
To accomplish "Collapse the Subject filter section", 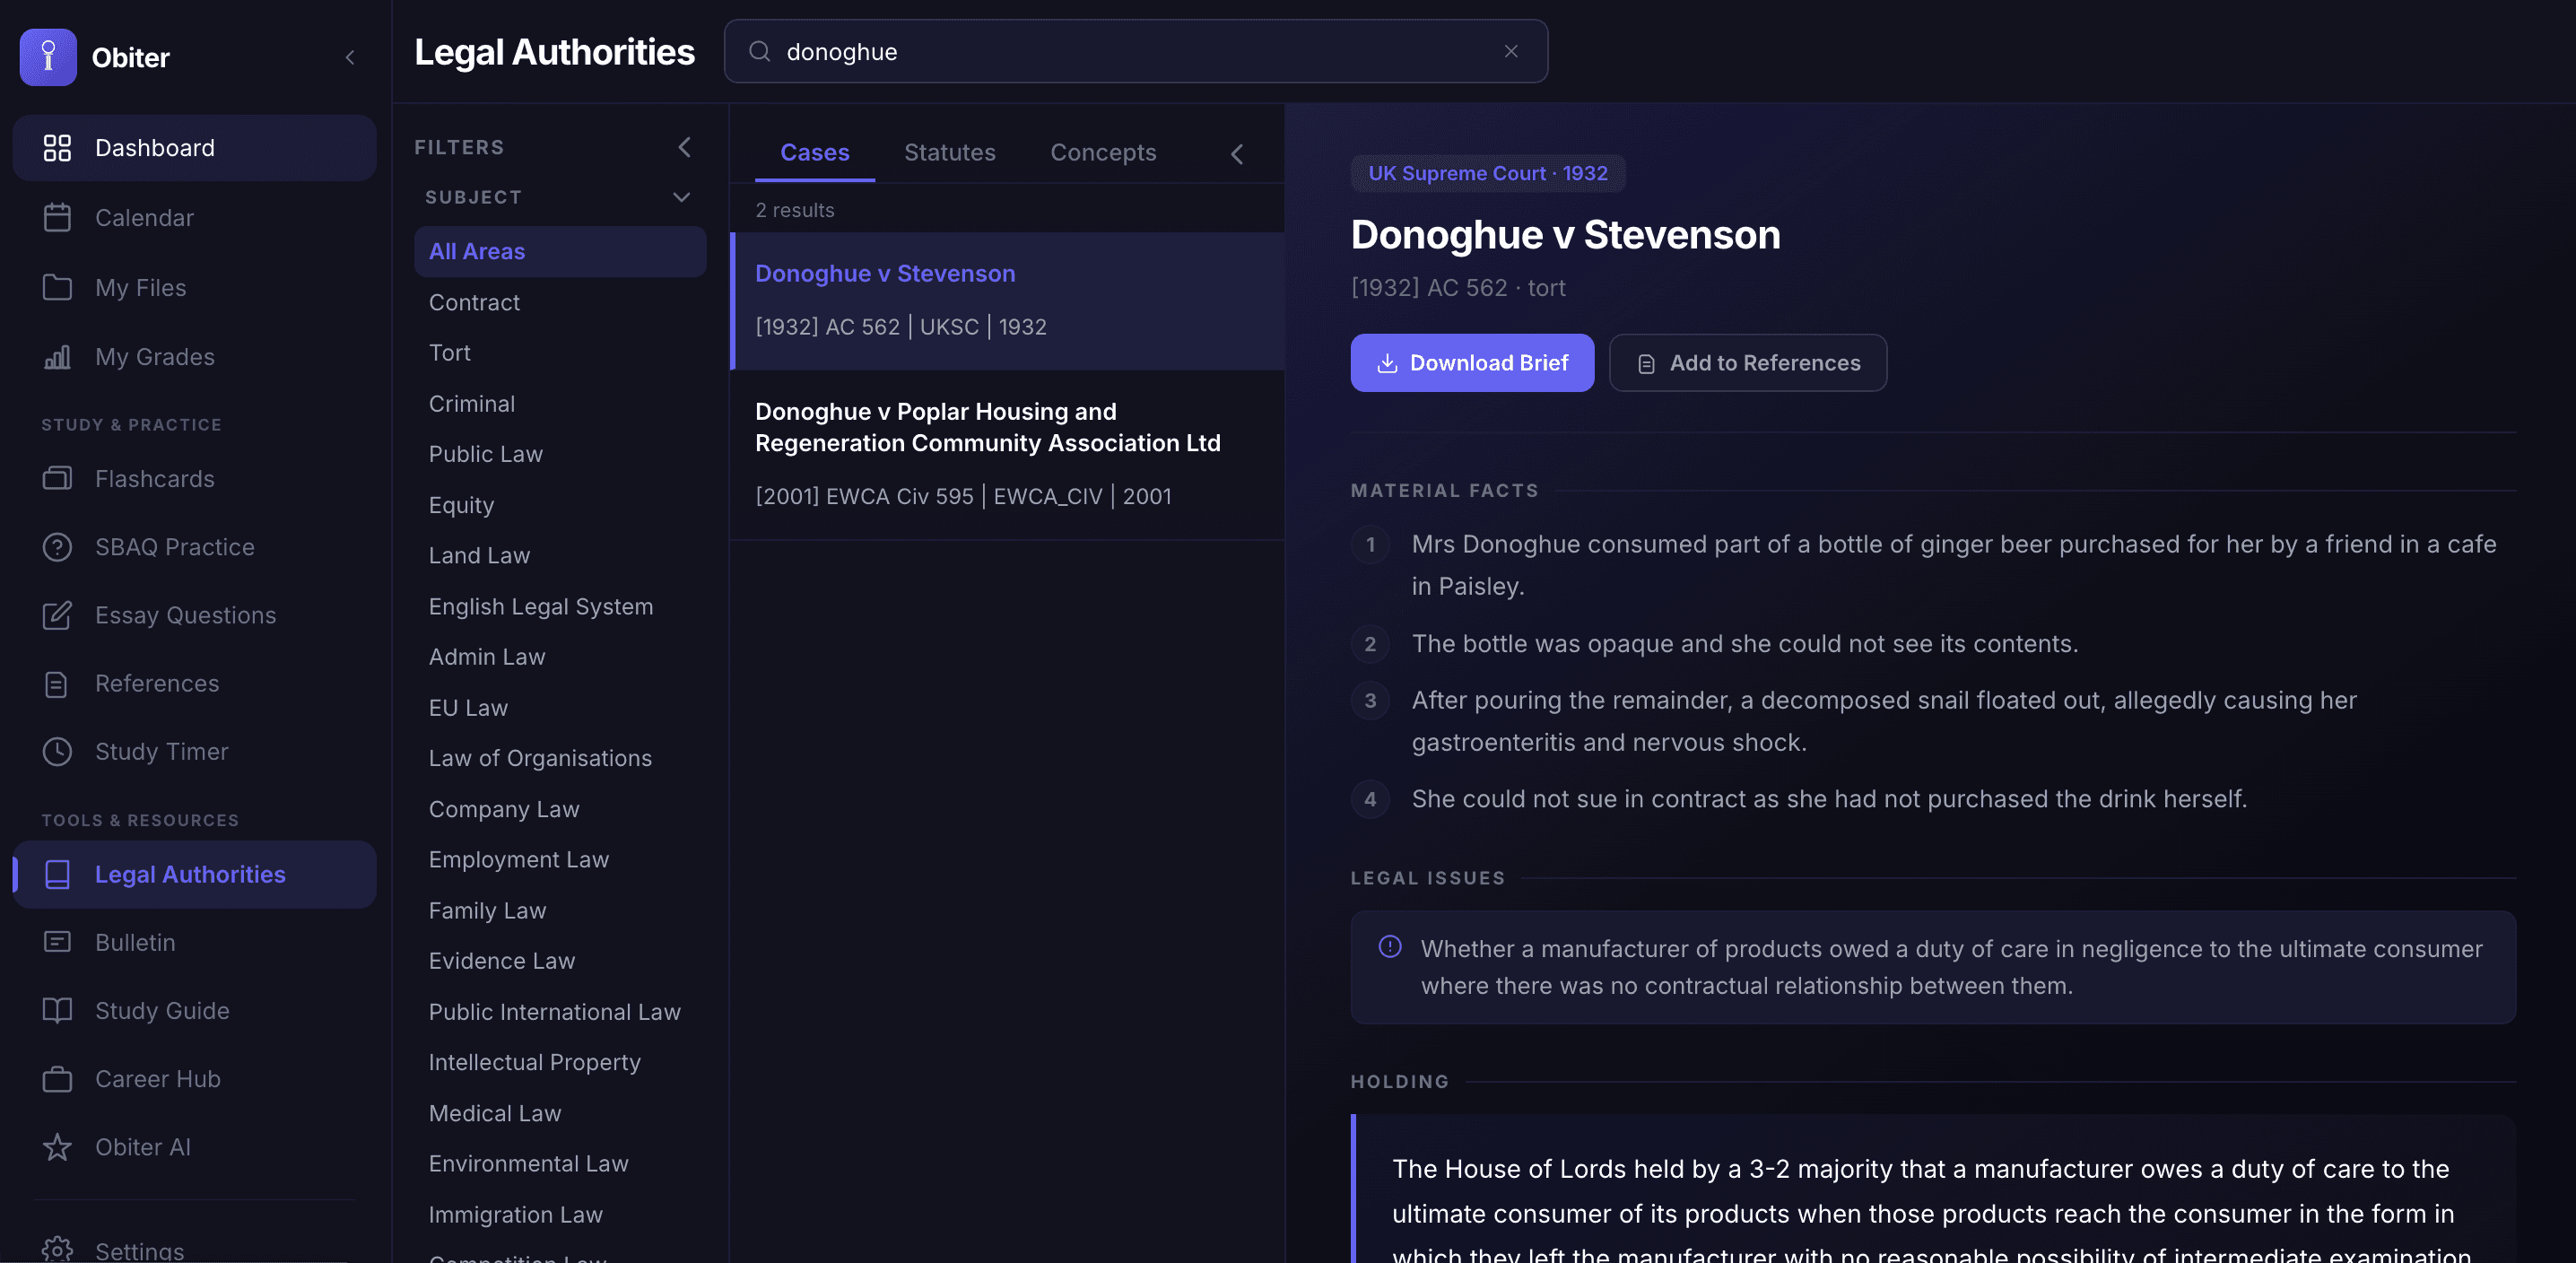I will click(682, 197).
